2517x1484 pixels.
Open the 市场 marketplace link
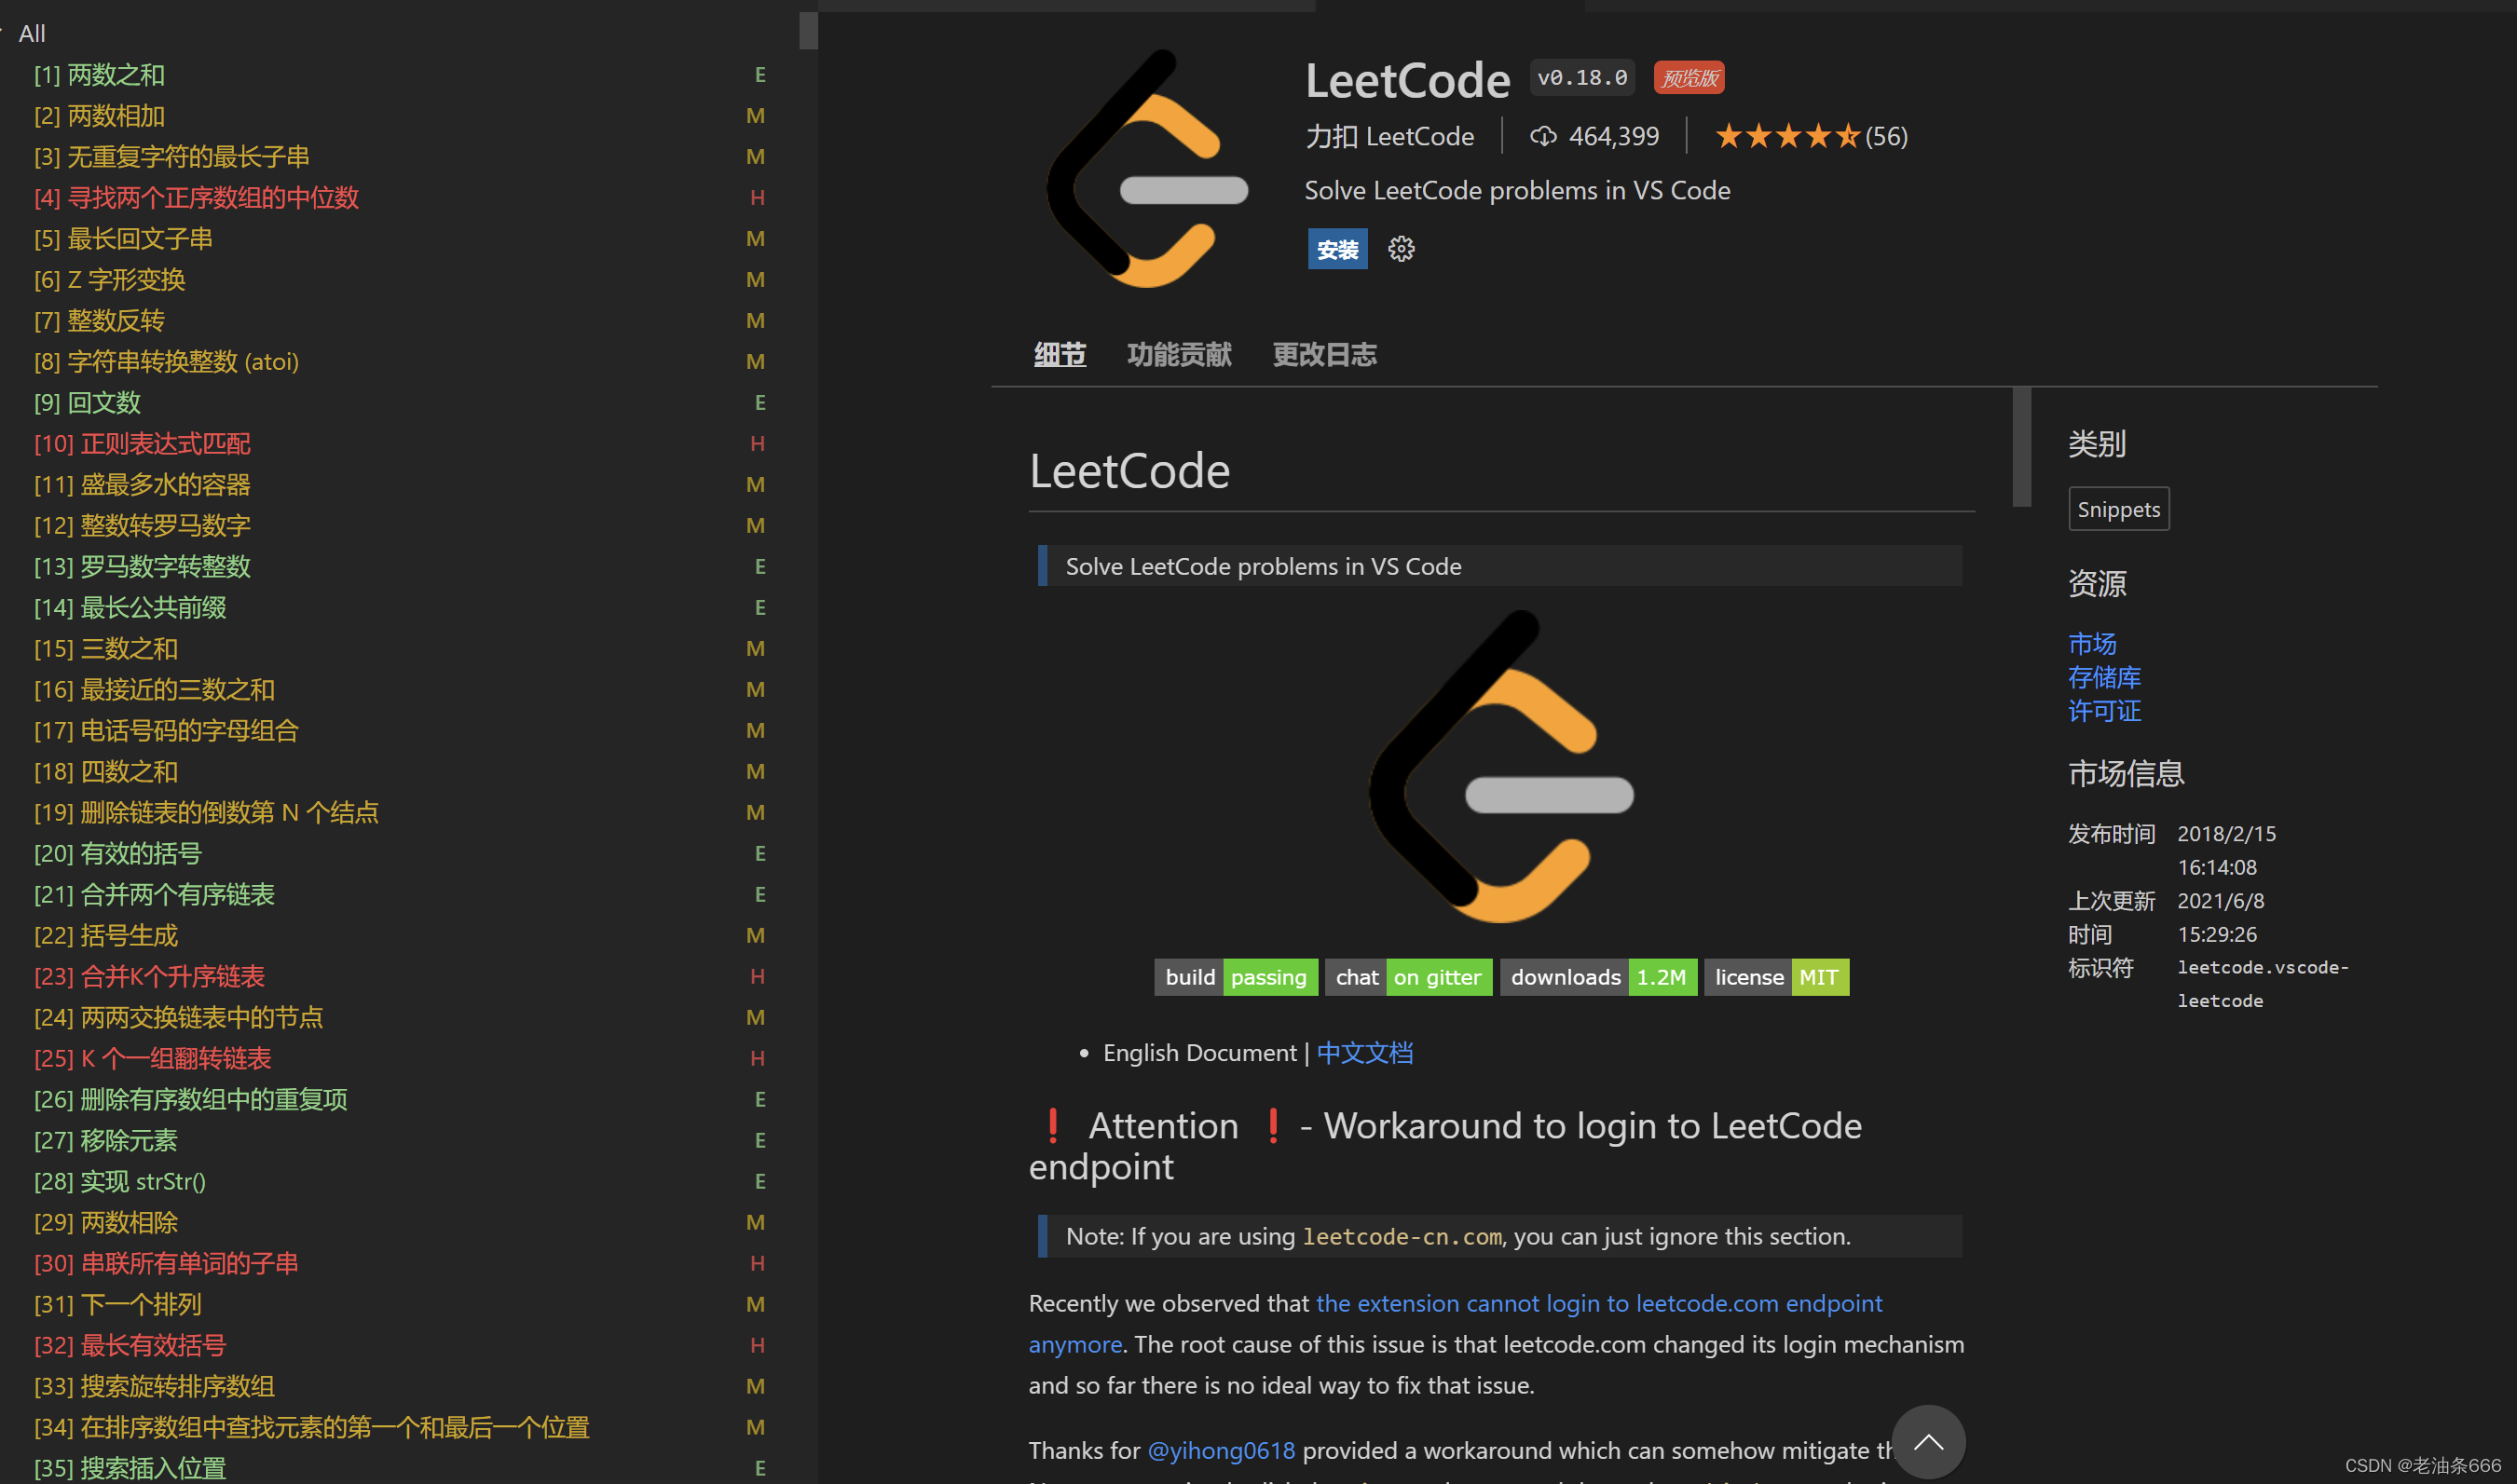(2094, 644)
